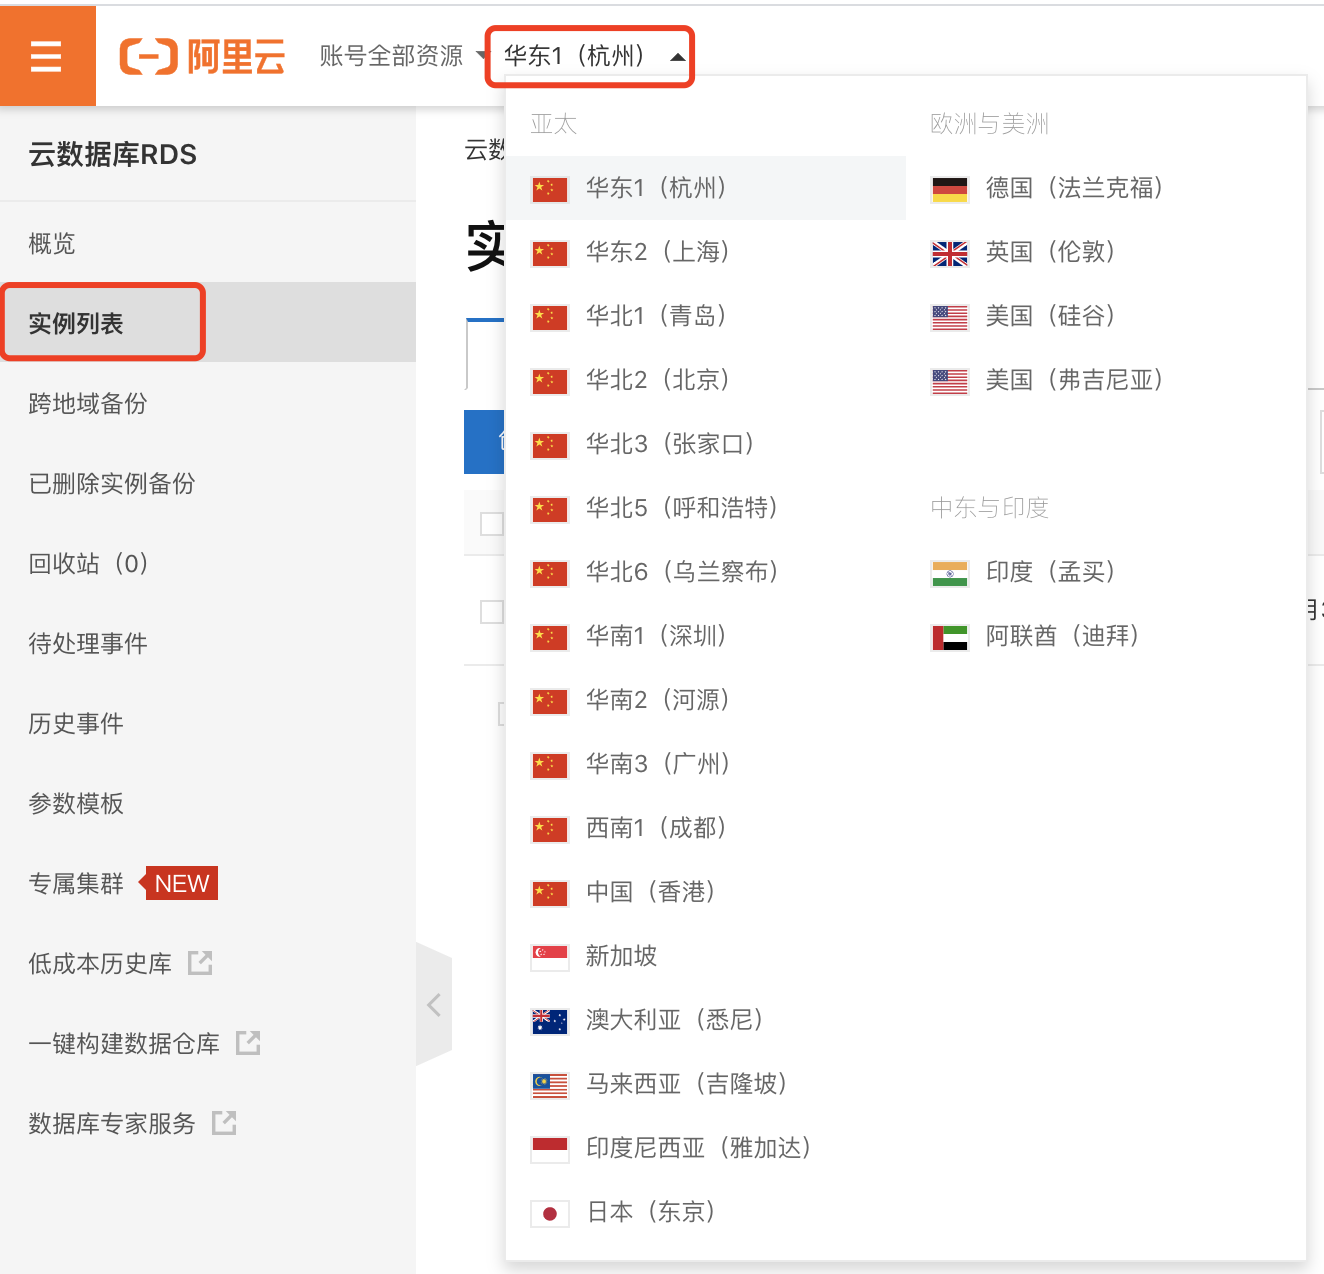Pick 印度（孟买）region
Viewport: 1324px width, 1274px height.
1105,572
